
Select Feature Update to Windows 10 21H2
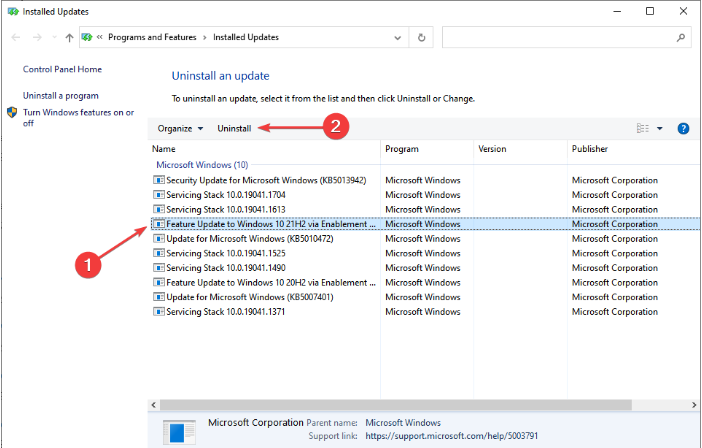[x=424, y=224]
